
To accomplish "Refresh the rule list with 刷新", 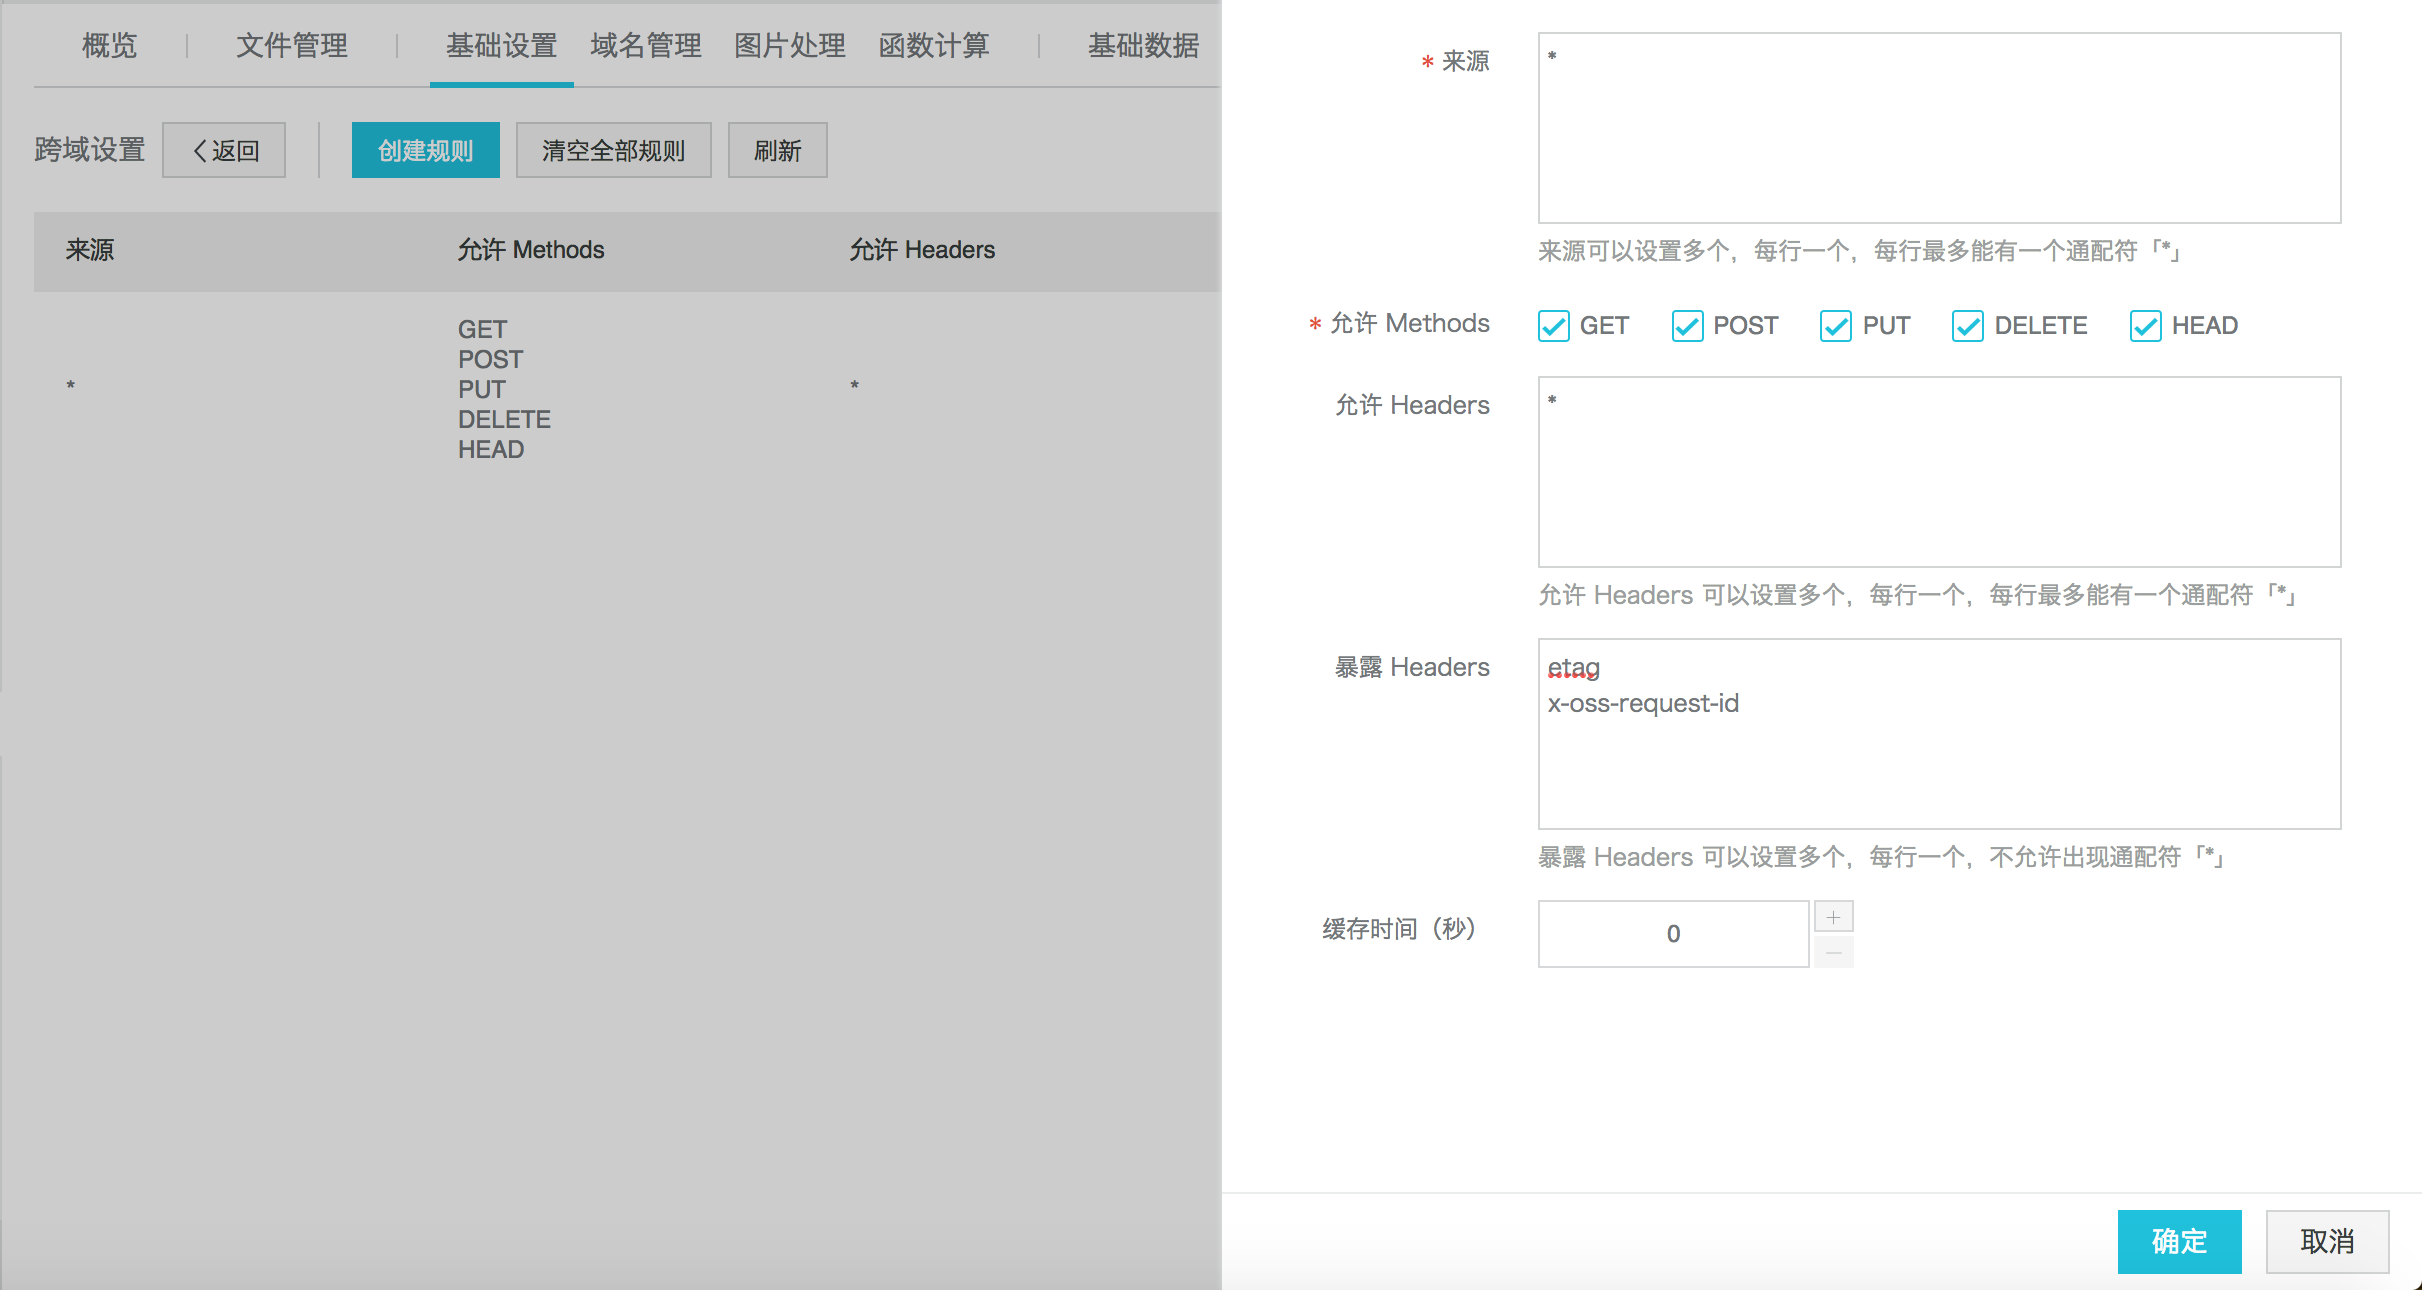I will 777,151.
